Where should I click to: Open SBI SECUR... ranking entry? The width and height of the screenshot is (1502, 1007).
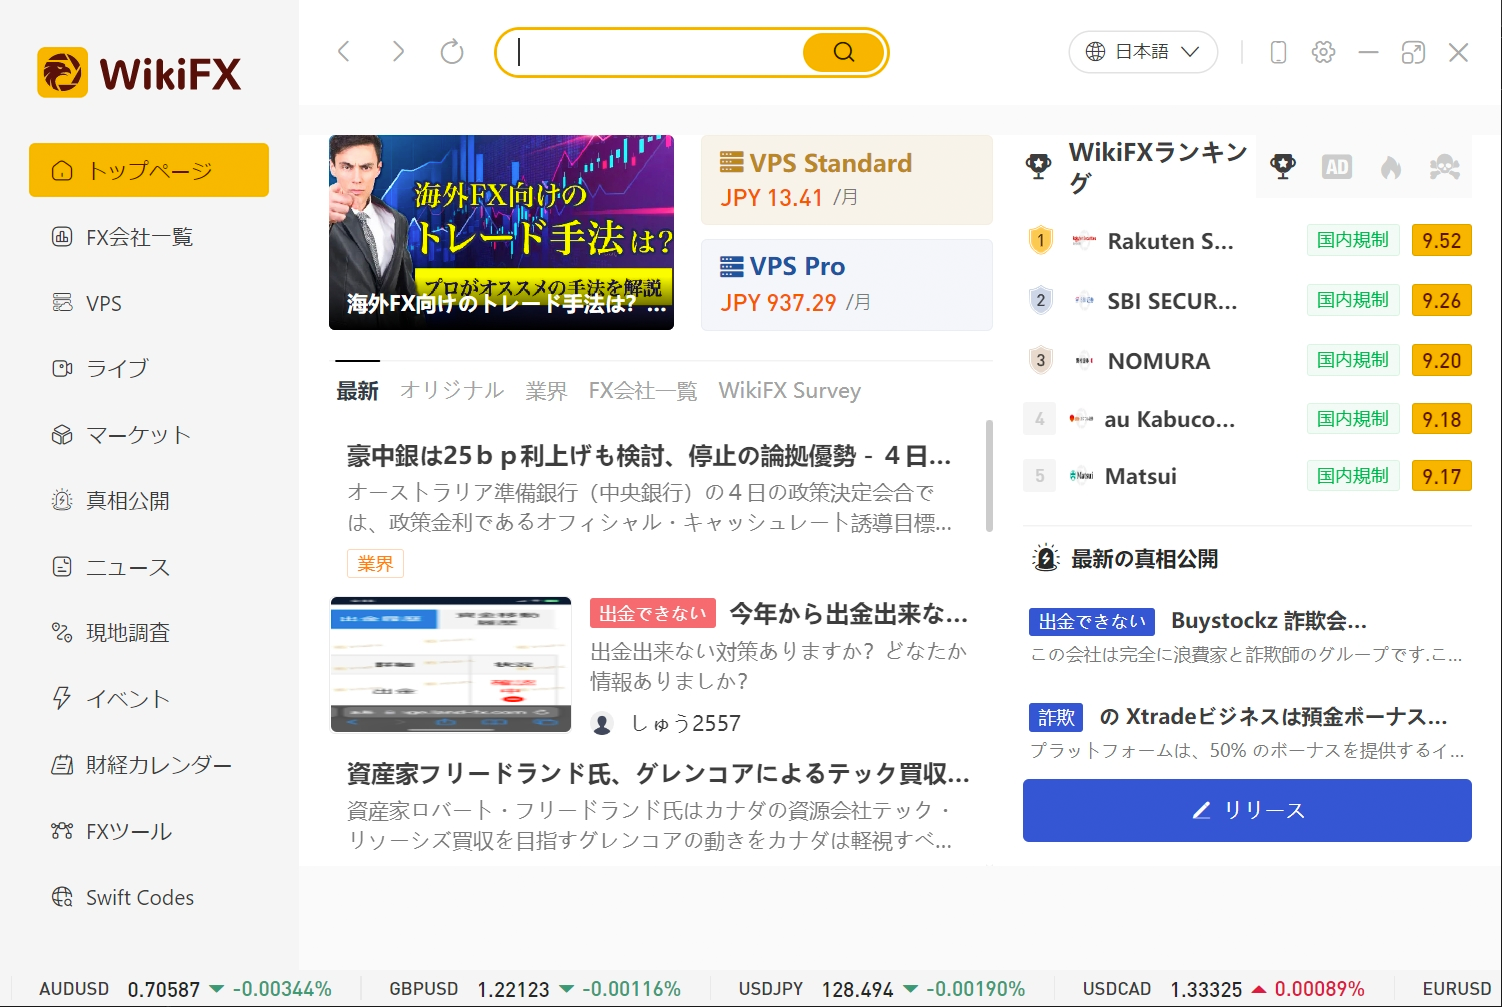pos(1172,301)
